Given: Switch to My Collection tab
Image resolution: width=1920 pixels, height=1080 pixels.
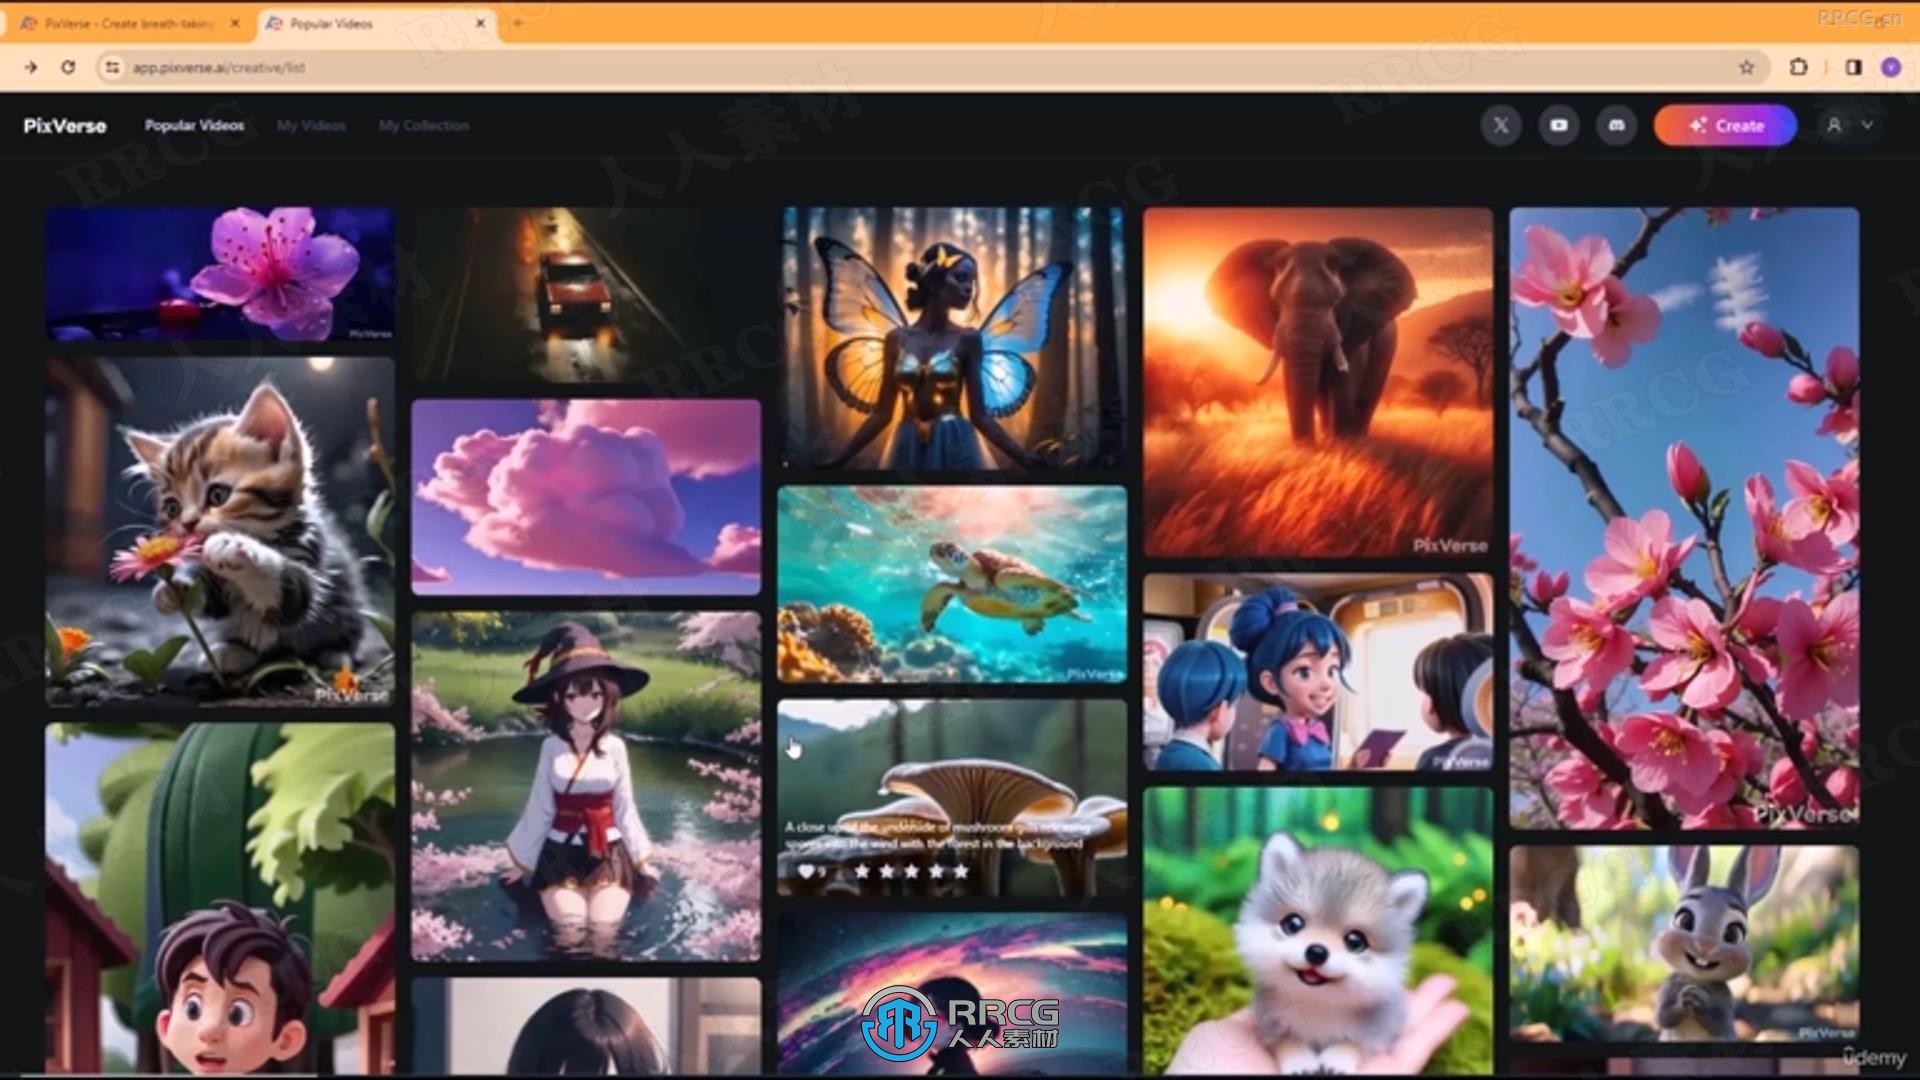Looking at the screenshot, I should 424,125.
